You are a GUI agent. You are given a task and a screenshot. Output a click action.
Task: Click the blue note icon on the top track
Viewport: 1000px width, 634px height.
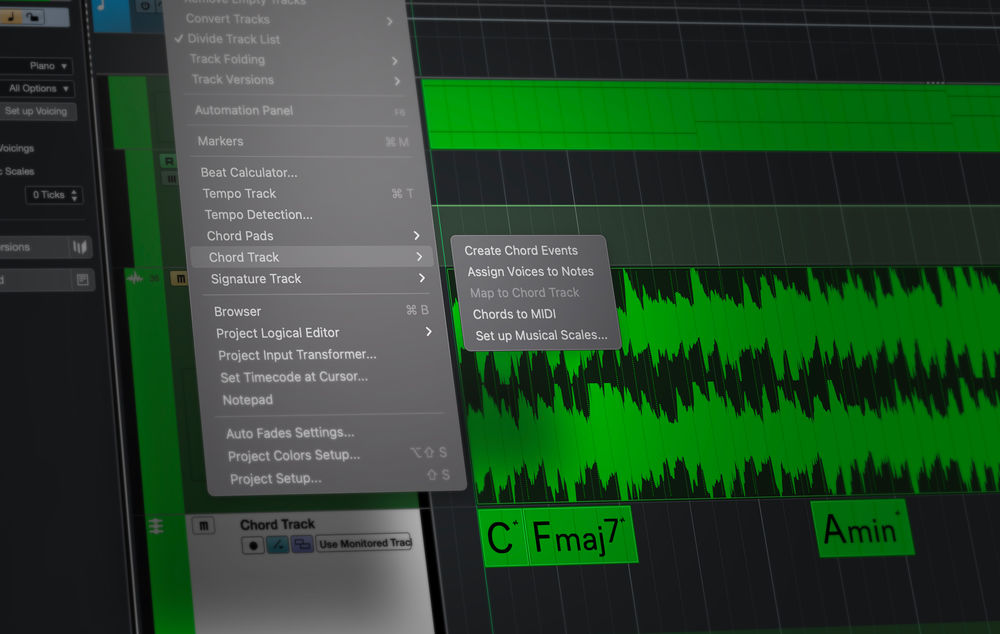coord(101,6)
